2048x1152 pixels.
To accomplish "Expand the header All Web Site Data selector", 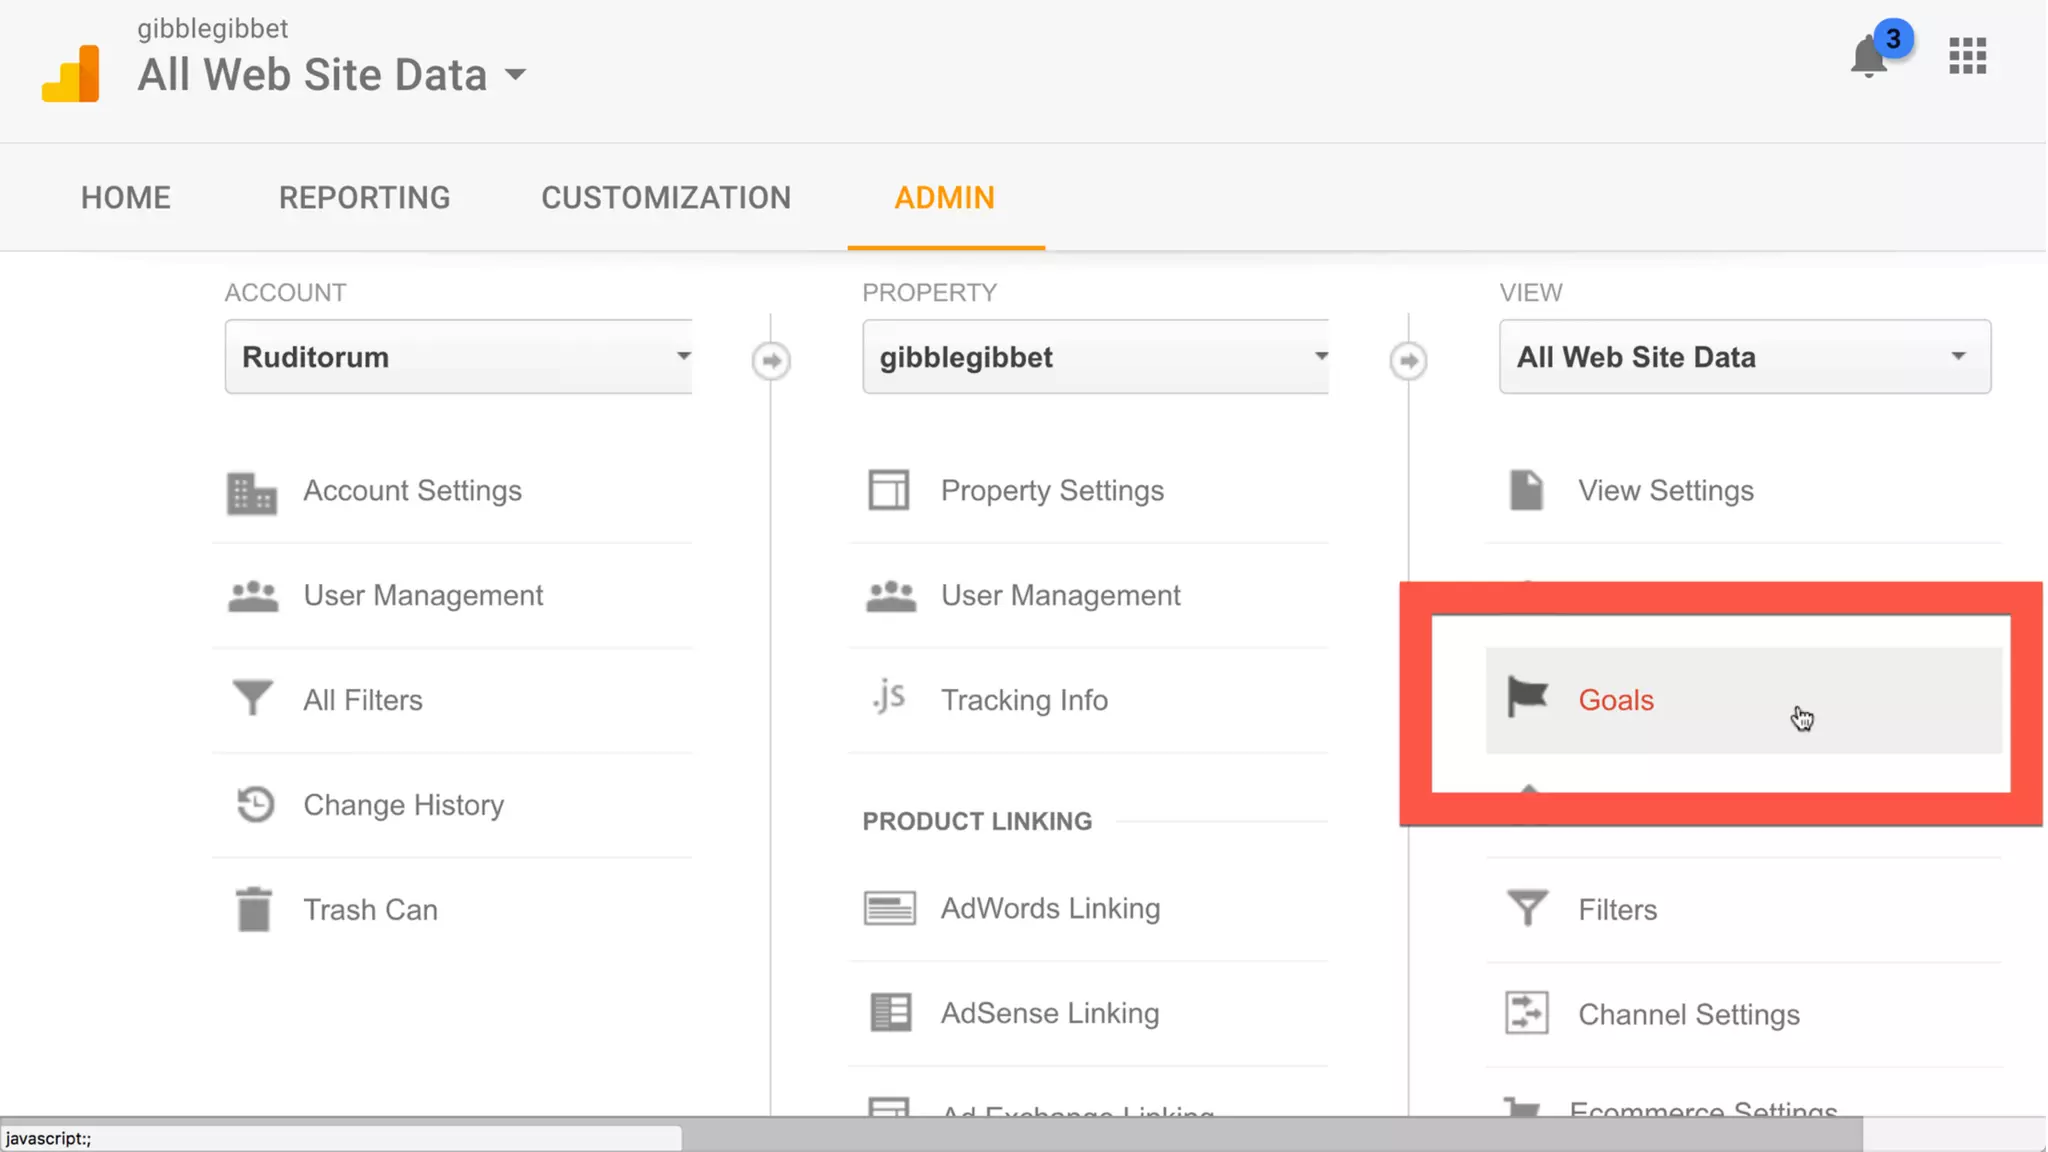I will pyautogui.click(x=331, y=75).
